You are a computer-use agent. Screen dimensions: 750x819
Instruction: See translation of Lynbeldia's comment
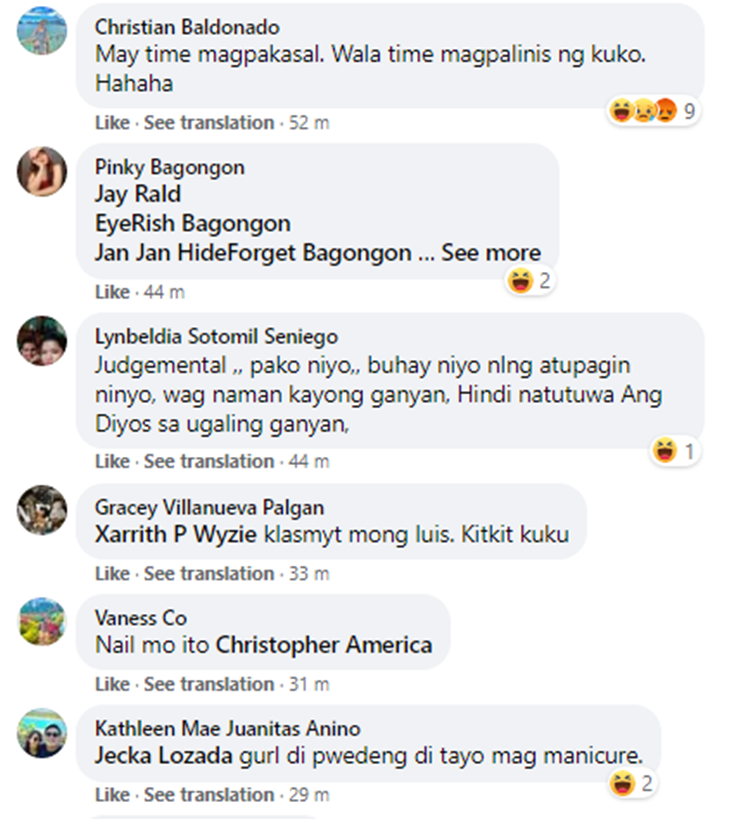click(x=209, y=462)
